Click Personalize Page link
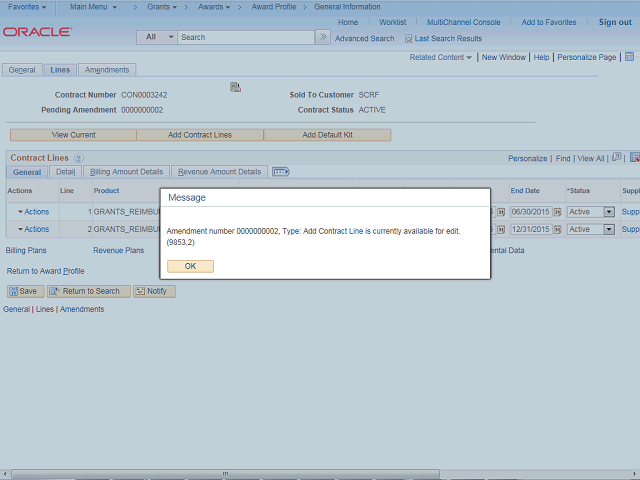 pos(587,57)
